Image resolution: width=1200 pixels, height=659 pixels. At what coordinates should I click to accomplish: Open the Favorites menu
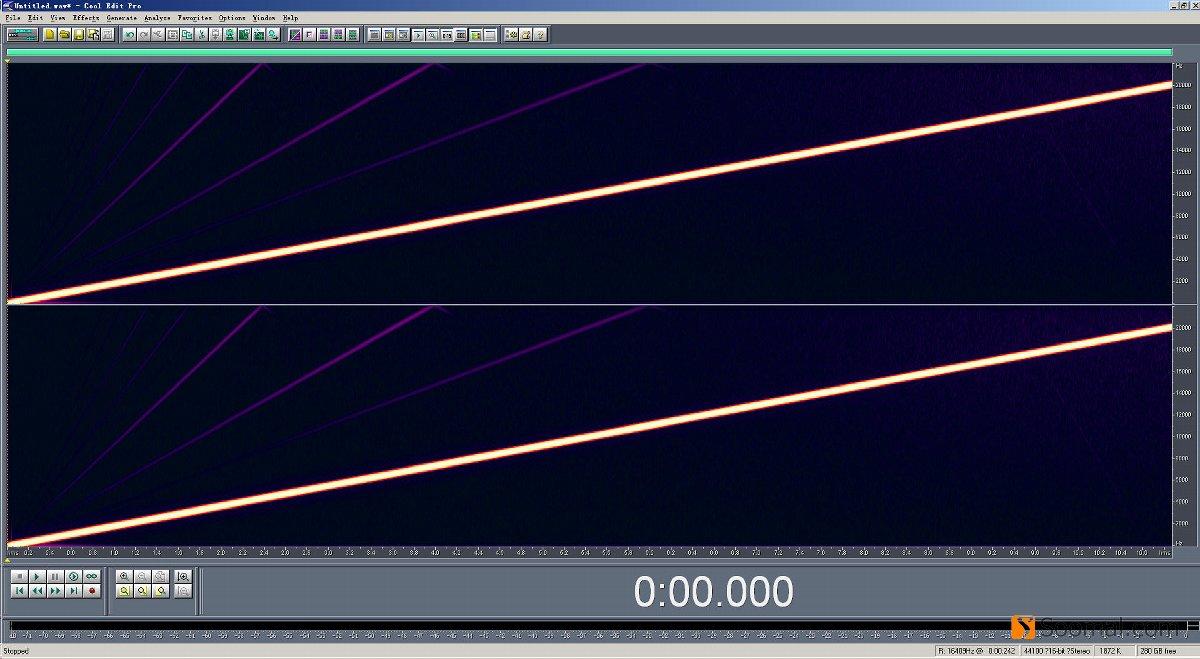click(x=195, y=18)
